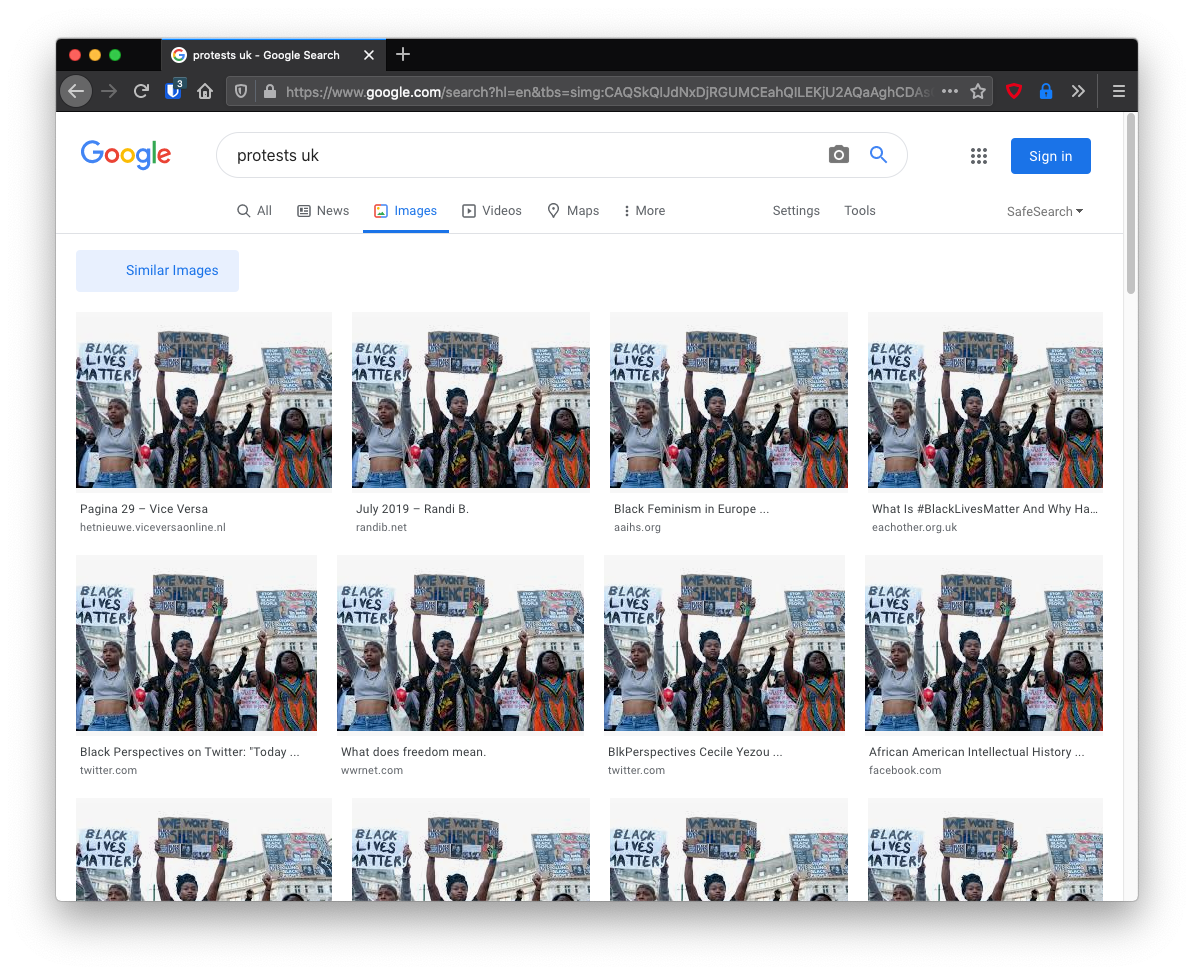The image size is (1194, 975).
Task: Open the Black Feminism in Europe image
Action: [x=729, y=400]
